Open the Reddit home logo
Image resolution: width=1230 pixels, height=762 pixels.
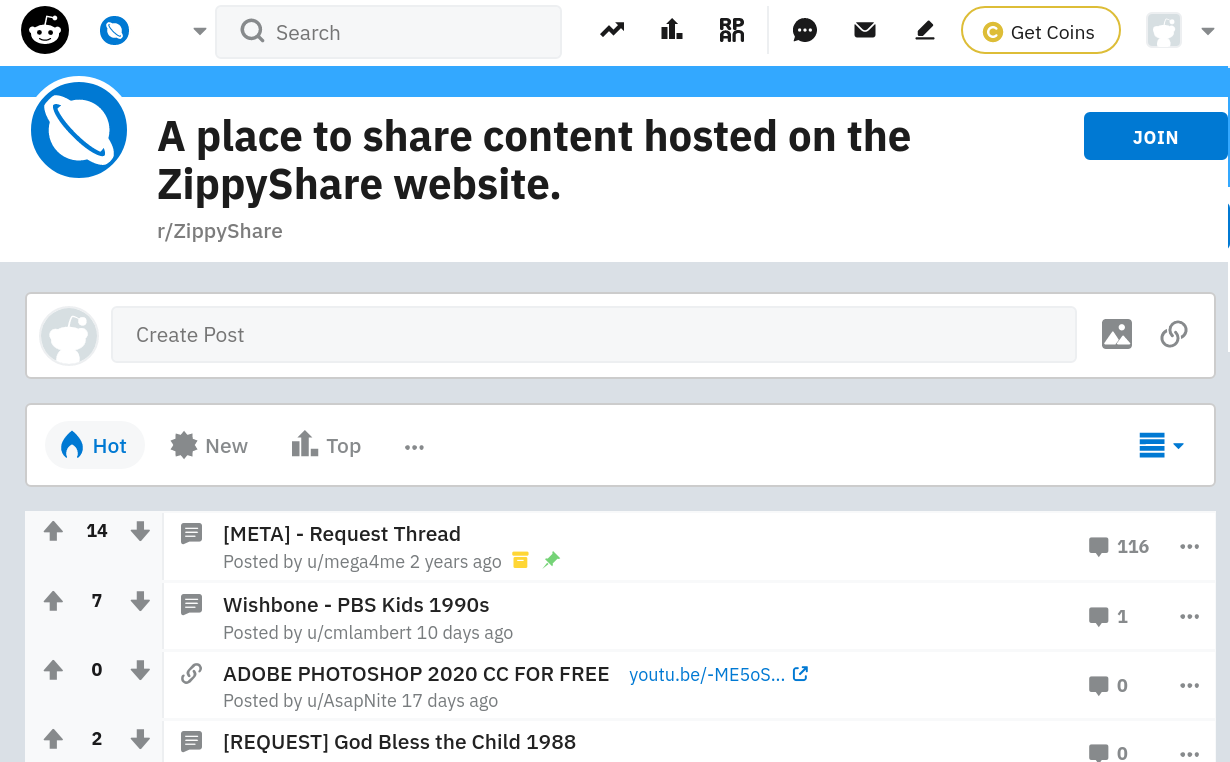[x=45, y=31]
